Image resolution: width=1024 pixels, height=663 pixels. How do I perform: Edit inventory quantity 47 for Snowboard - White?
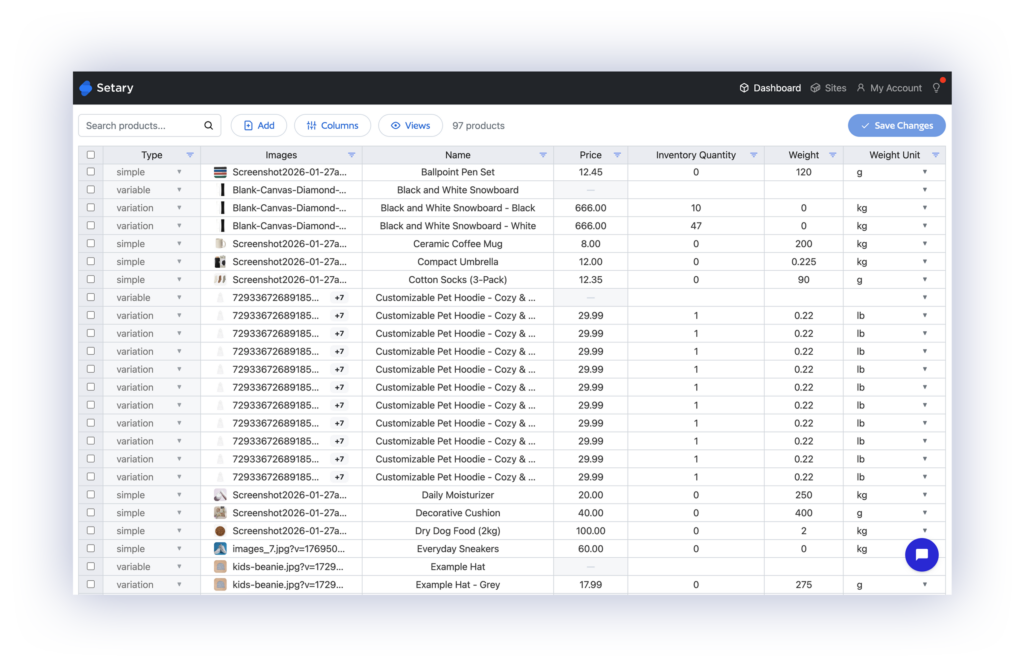696,226
